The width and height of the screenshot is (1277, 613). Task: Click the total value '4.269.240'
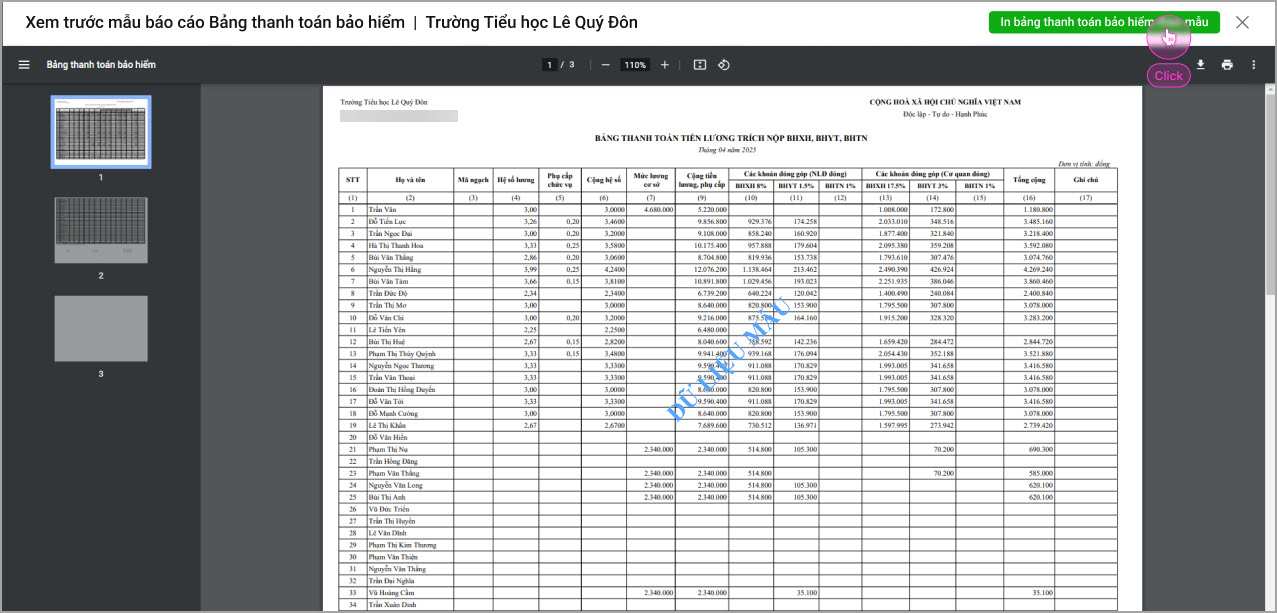tap(1038, 269)
